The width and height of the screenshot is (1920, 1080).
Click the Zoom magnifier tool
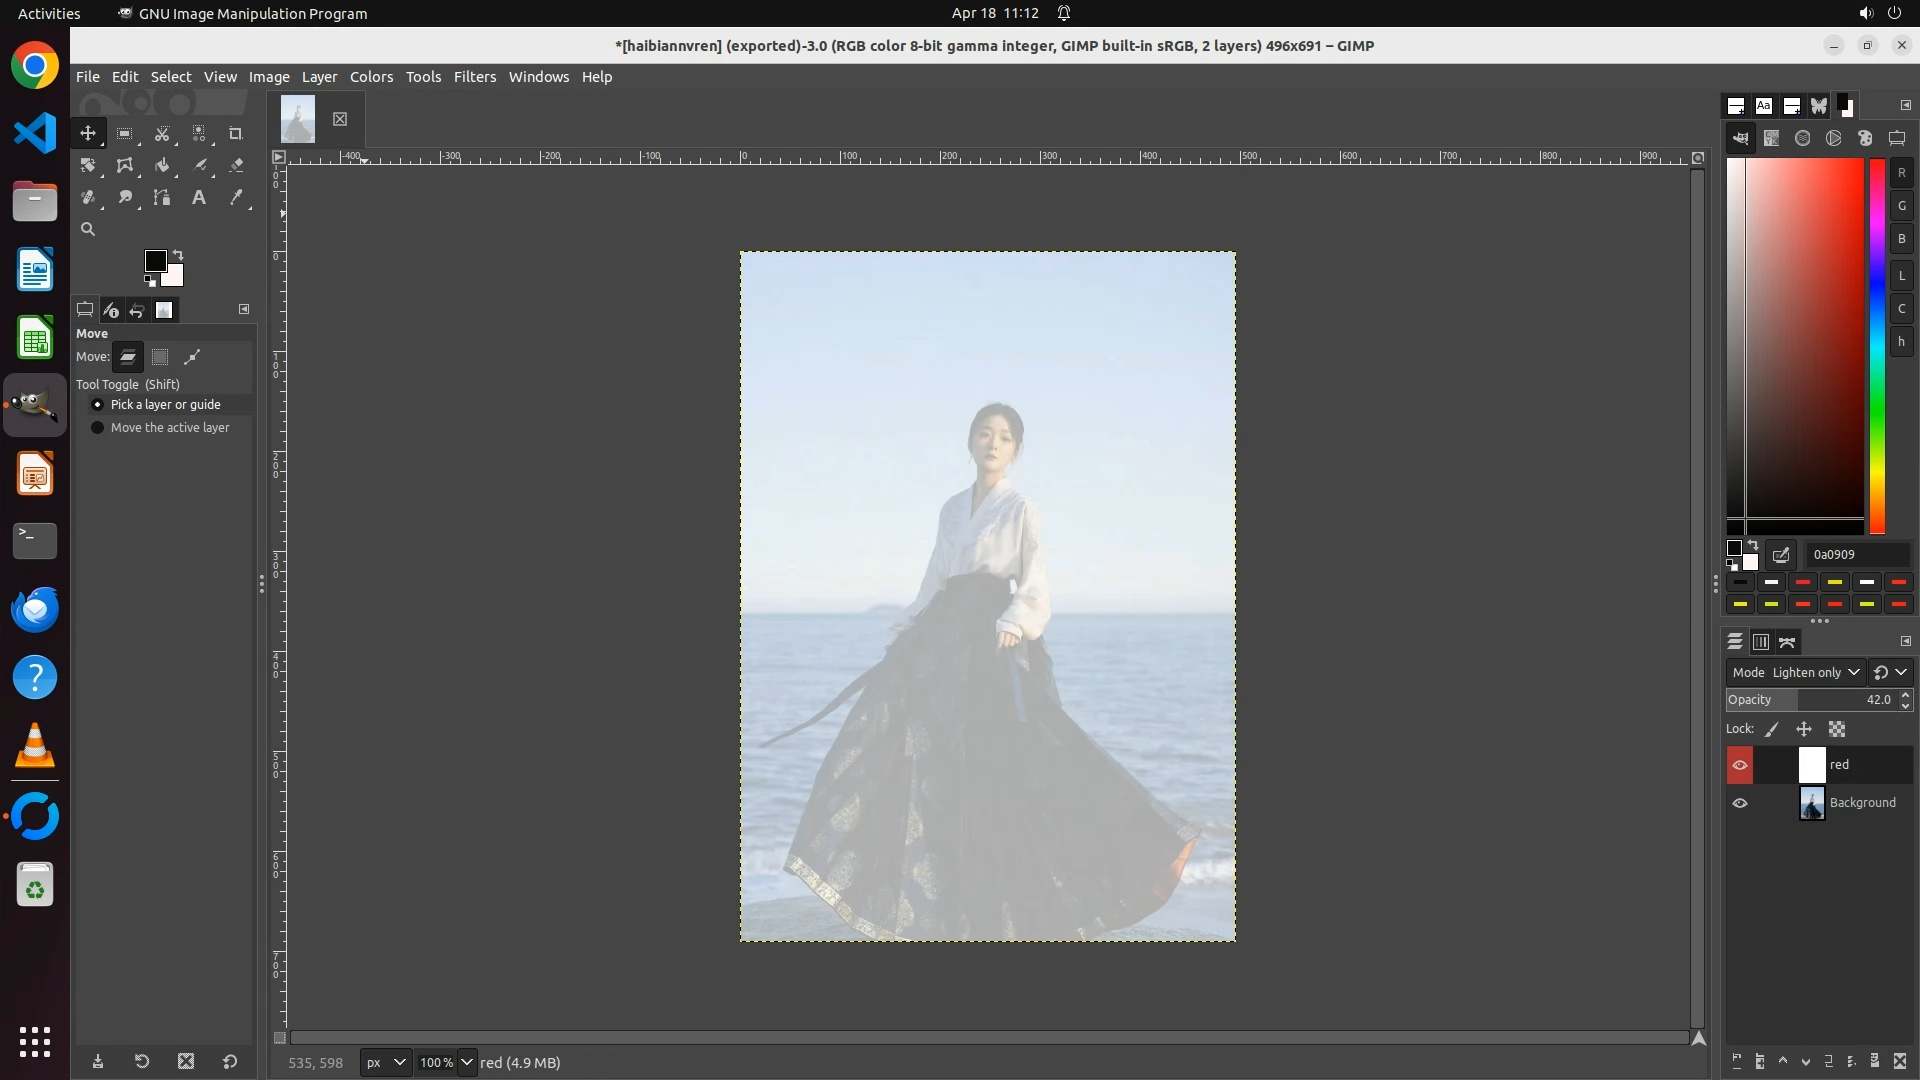88,230
